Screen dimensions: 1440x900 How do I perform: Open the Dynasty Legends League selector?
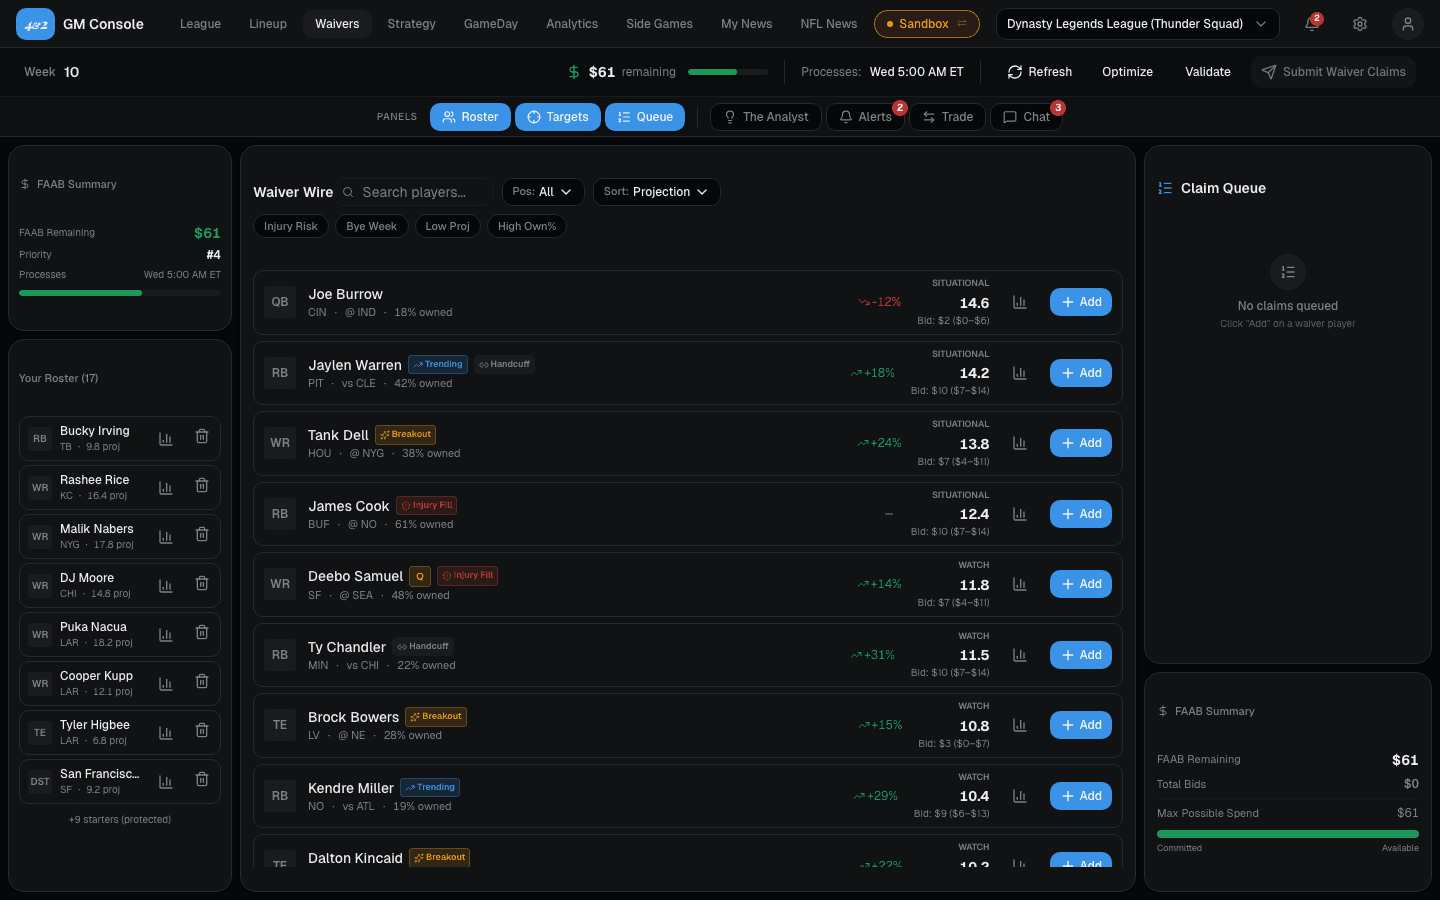1137,24
